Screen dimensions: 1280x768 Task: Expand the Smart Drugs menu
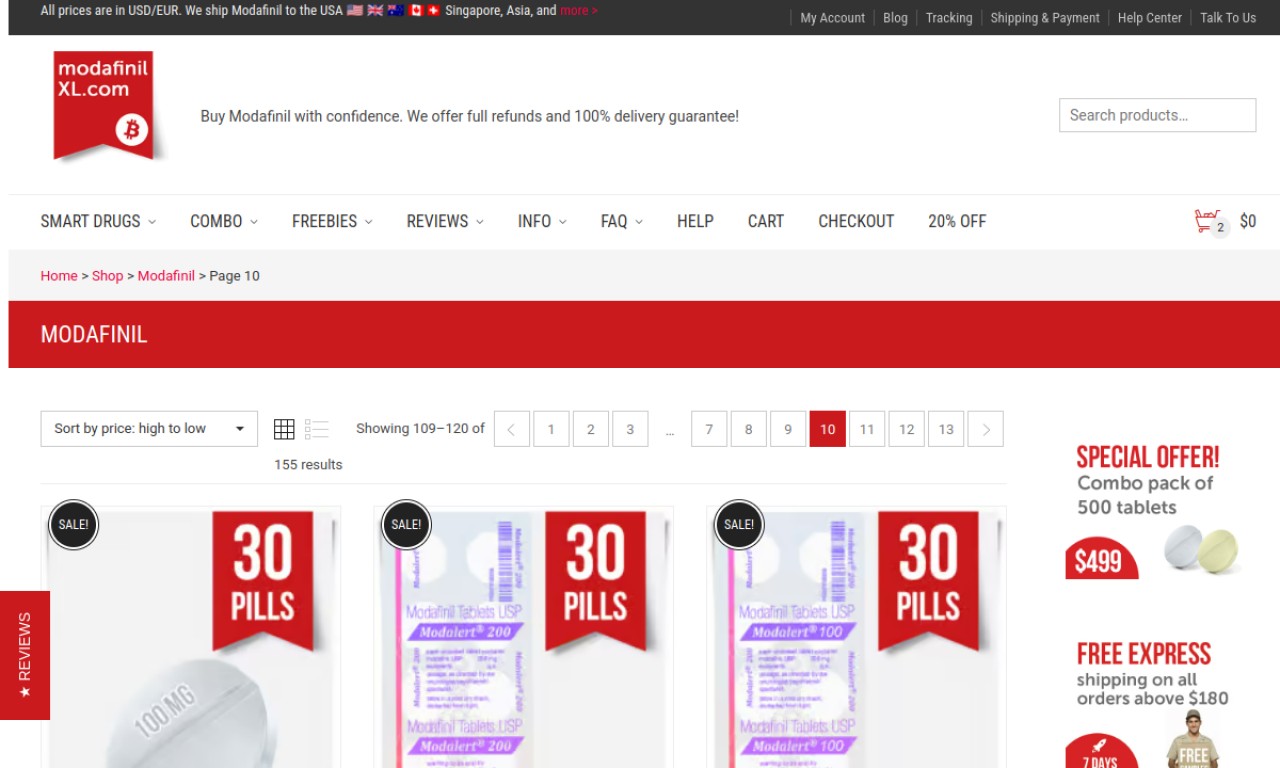click(98, 221)
